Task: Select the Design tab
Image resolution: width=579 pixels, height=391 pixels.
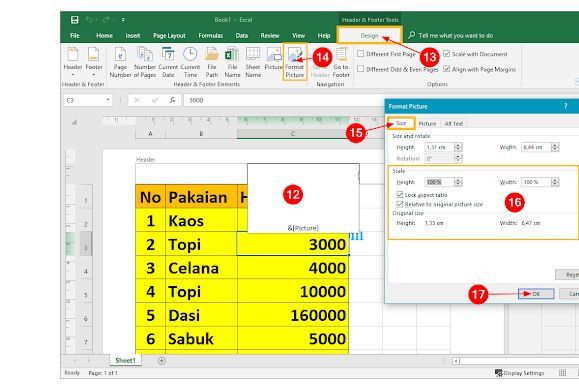Action: (369, 35)
